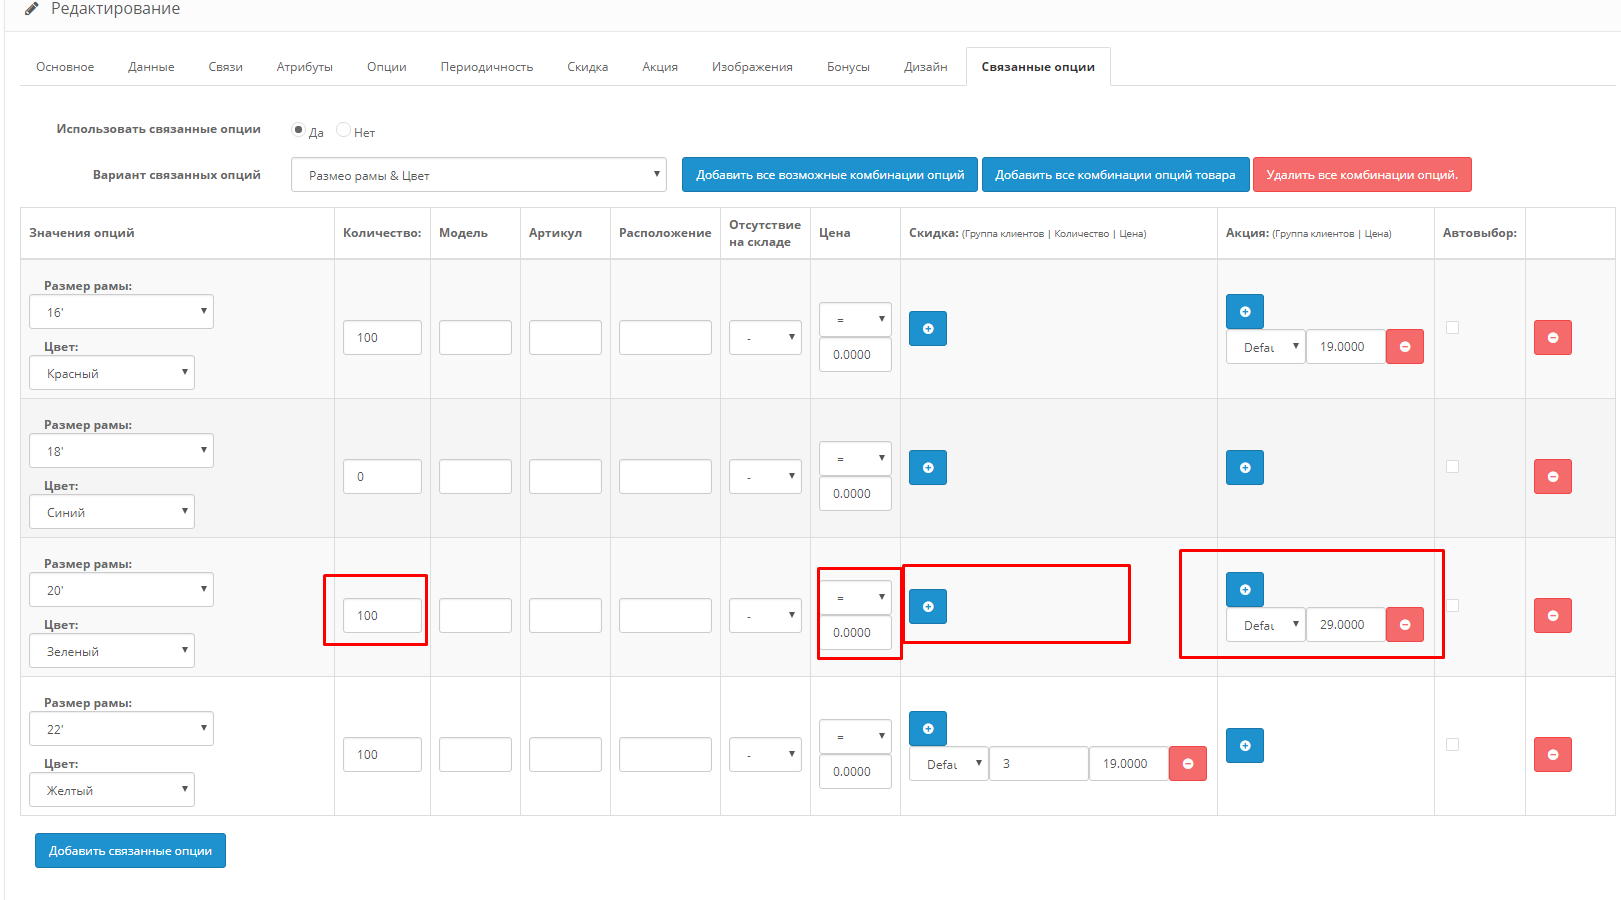Focus the quantity field showing 0
Image resolution: width=1621 pixels, height=900 pixels.
(x=382, y=476)
